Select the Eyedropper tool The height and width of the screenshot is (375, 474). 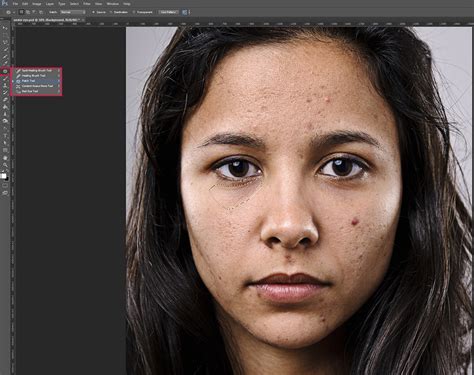click(5, 63)
